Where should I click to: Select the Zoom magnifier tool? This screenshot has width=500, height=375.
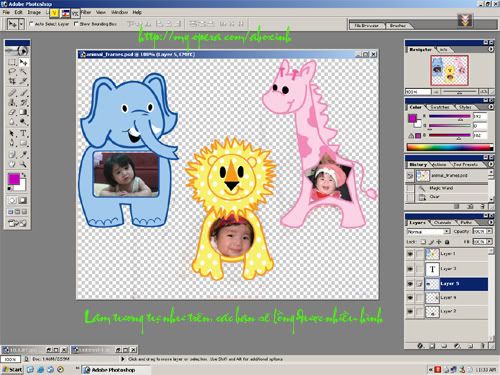click(23, 164)
